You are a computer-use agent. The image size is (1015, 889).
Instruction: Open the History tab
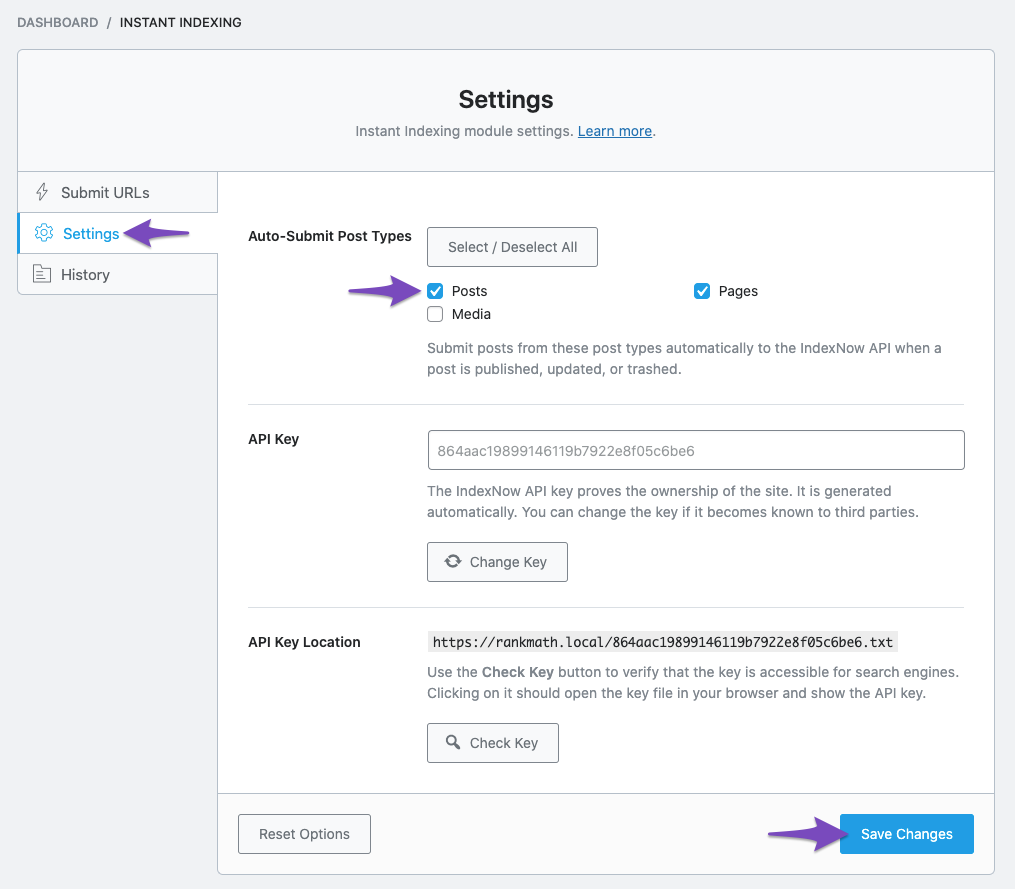click(x=84, y=273)
